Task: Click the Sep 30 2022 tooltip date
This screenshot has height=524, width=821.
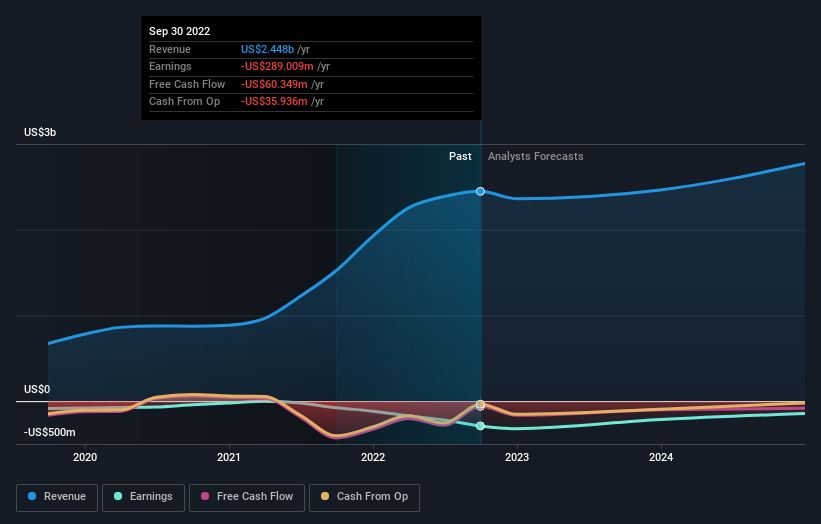Action: pos(180,31)
